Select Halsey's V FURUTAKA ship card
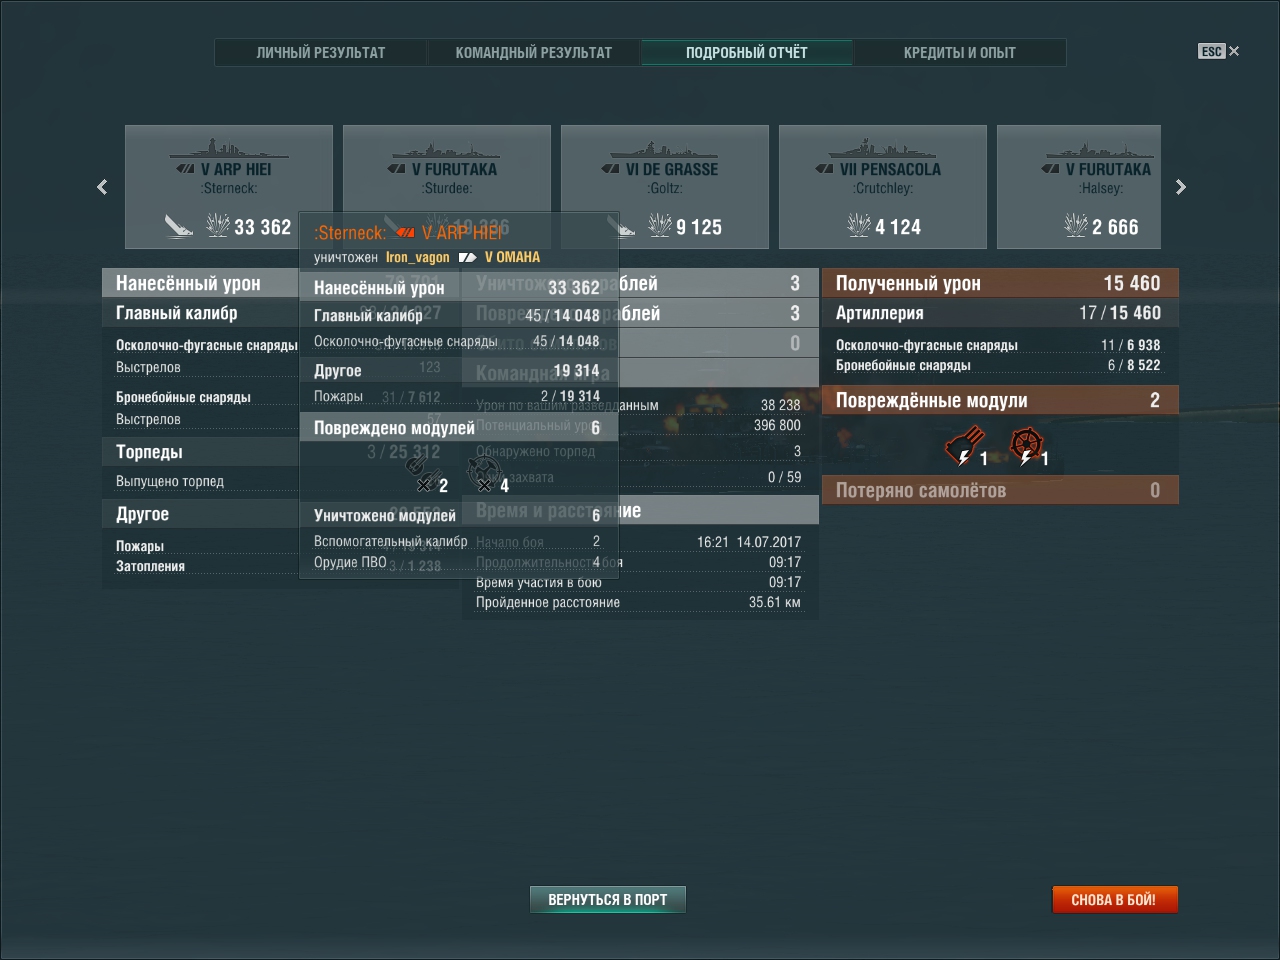 [1101, 187]
